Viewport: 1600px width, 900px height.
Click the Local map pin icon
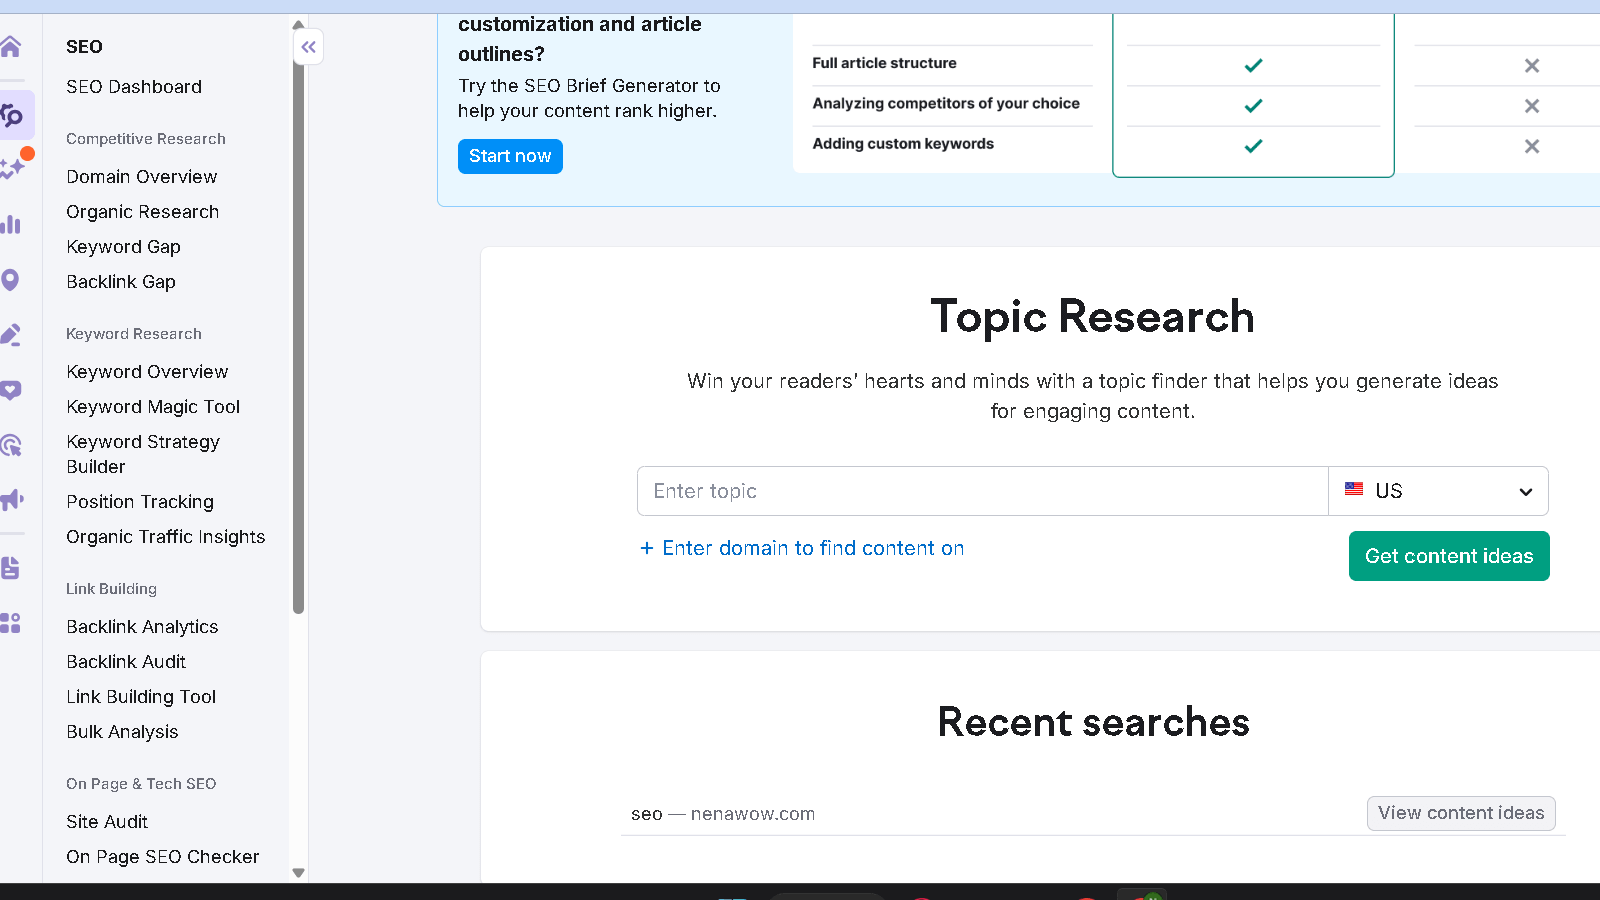[11, 280]
